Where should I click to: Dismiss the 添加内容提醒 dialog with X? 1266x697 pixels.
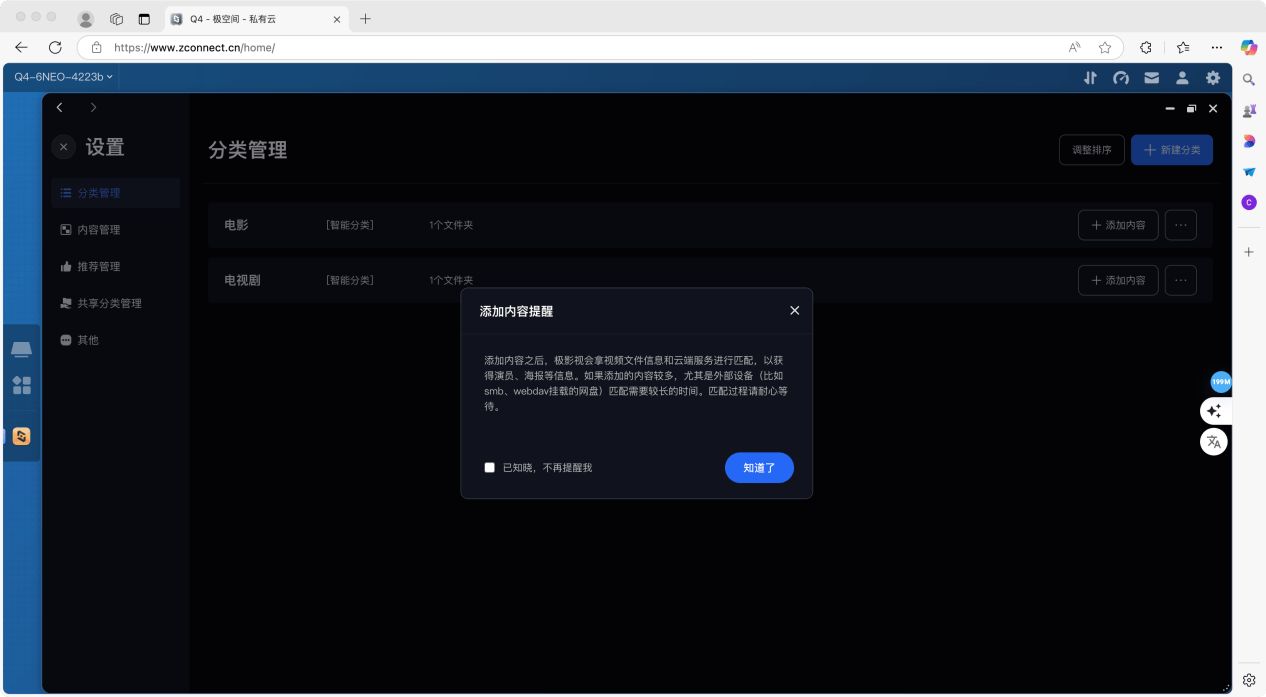795,311
